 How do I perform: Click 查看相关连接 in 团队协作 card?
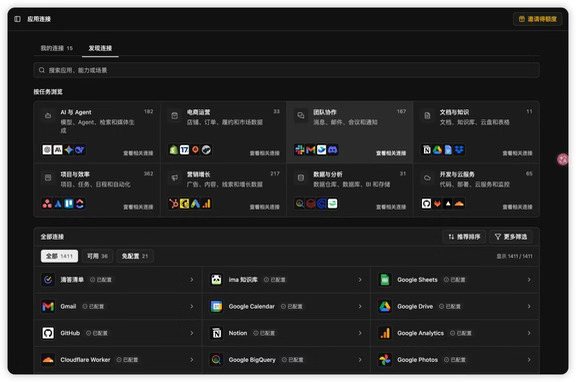[391, 153]
